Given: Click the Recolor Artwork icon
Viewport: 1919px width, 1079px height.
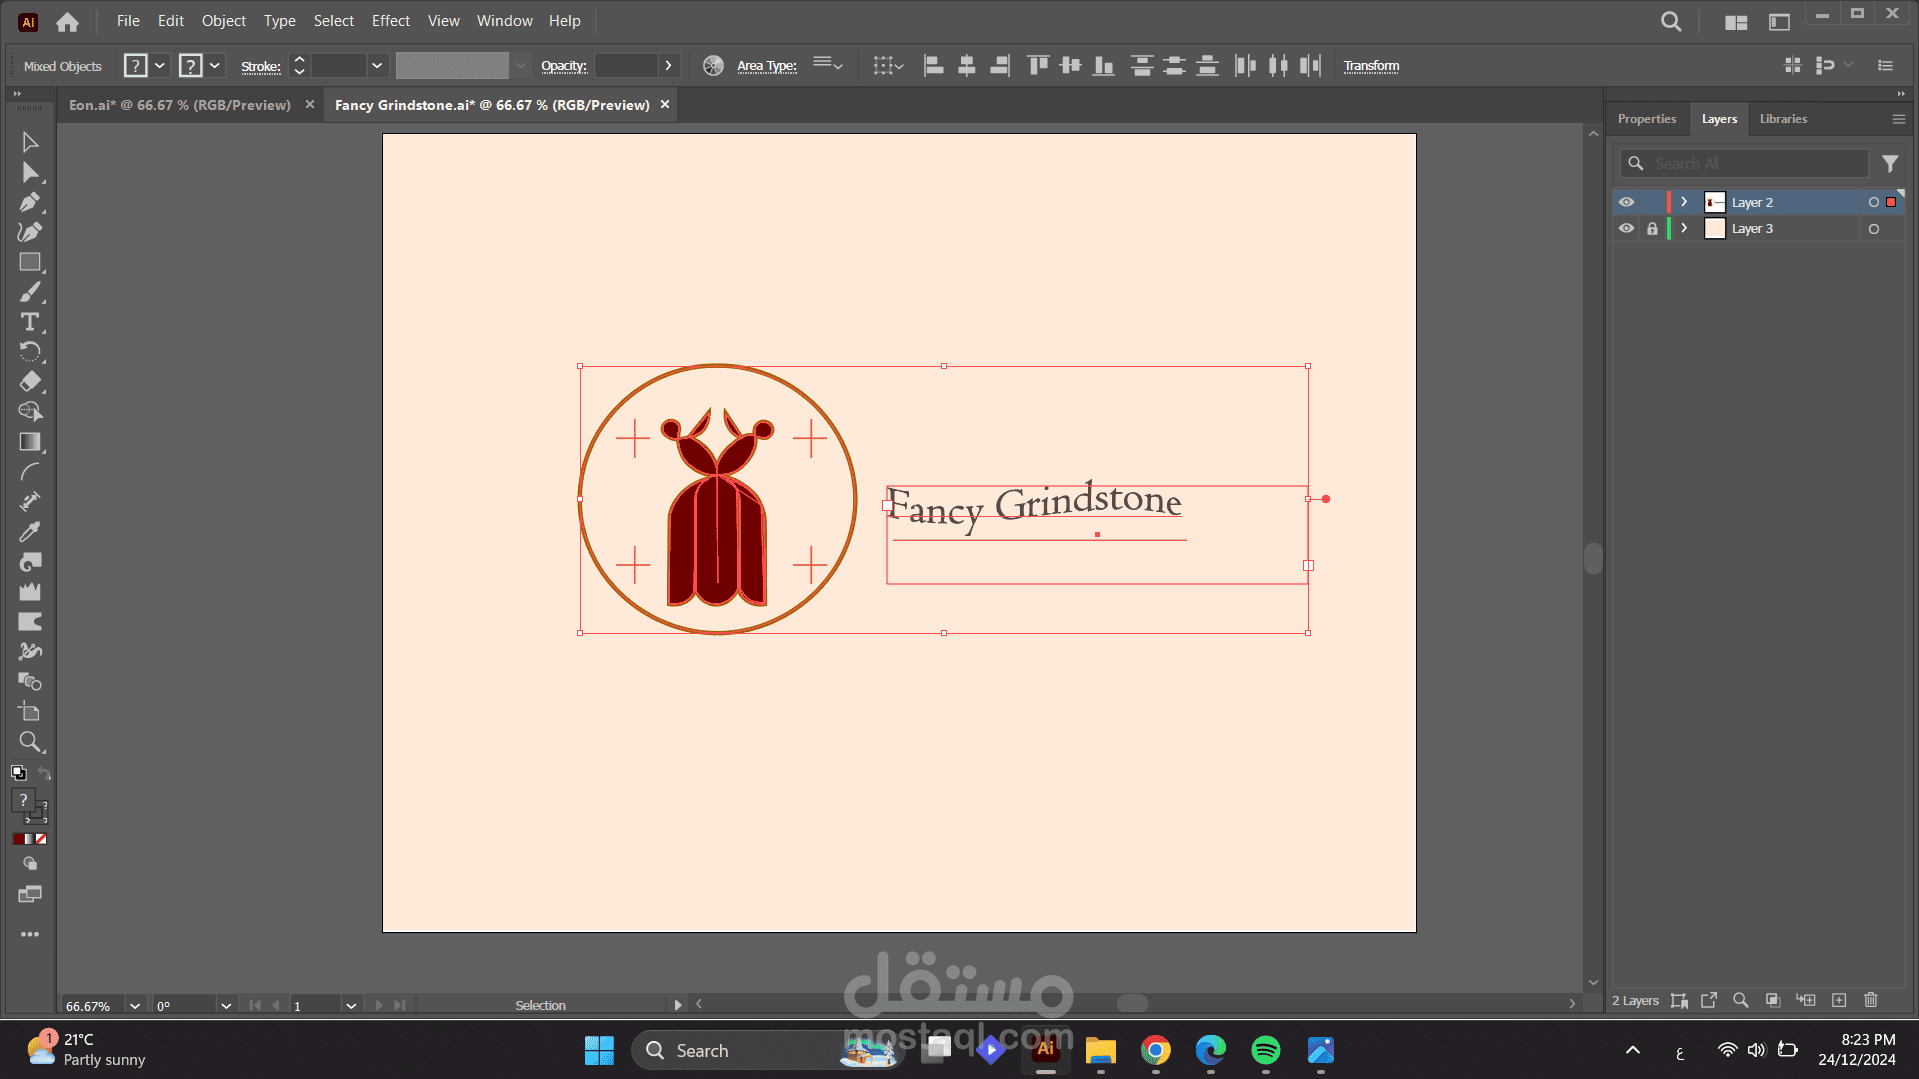Looking at the screenshot, I should tap(713, 66).
